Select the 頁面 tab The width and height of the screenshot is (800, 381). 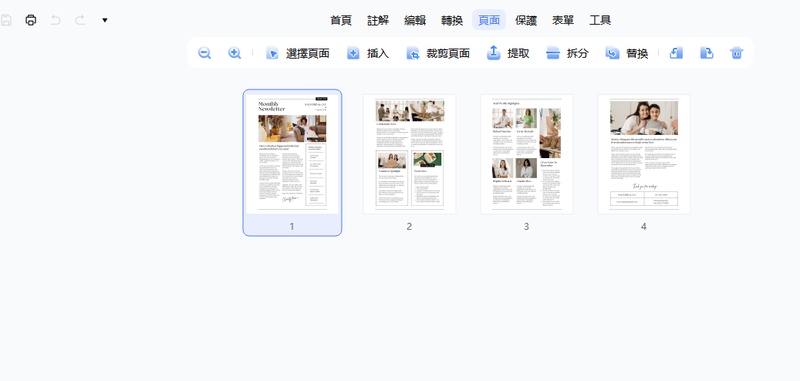point(489,20)
